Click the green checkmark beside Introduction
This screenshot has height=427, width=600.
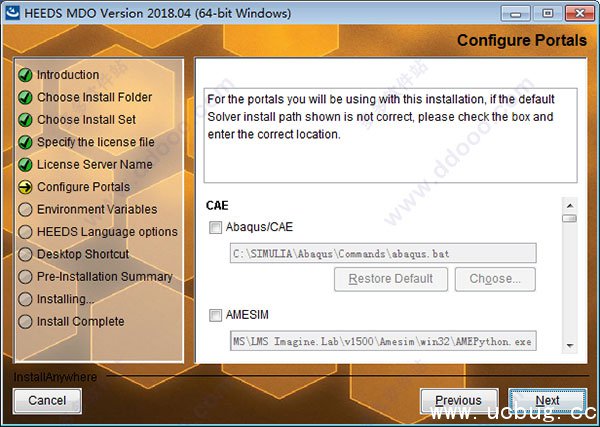(x=25, y=75)
